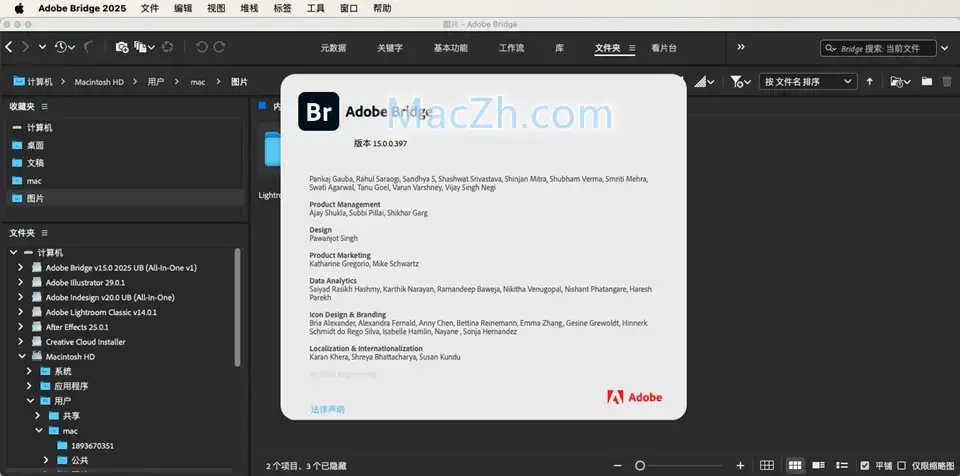Screen dimensions: 960x476
Task: Switch to details view icon
Action: click(819, 466)
